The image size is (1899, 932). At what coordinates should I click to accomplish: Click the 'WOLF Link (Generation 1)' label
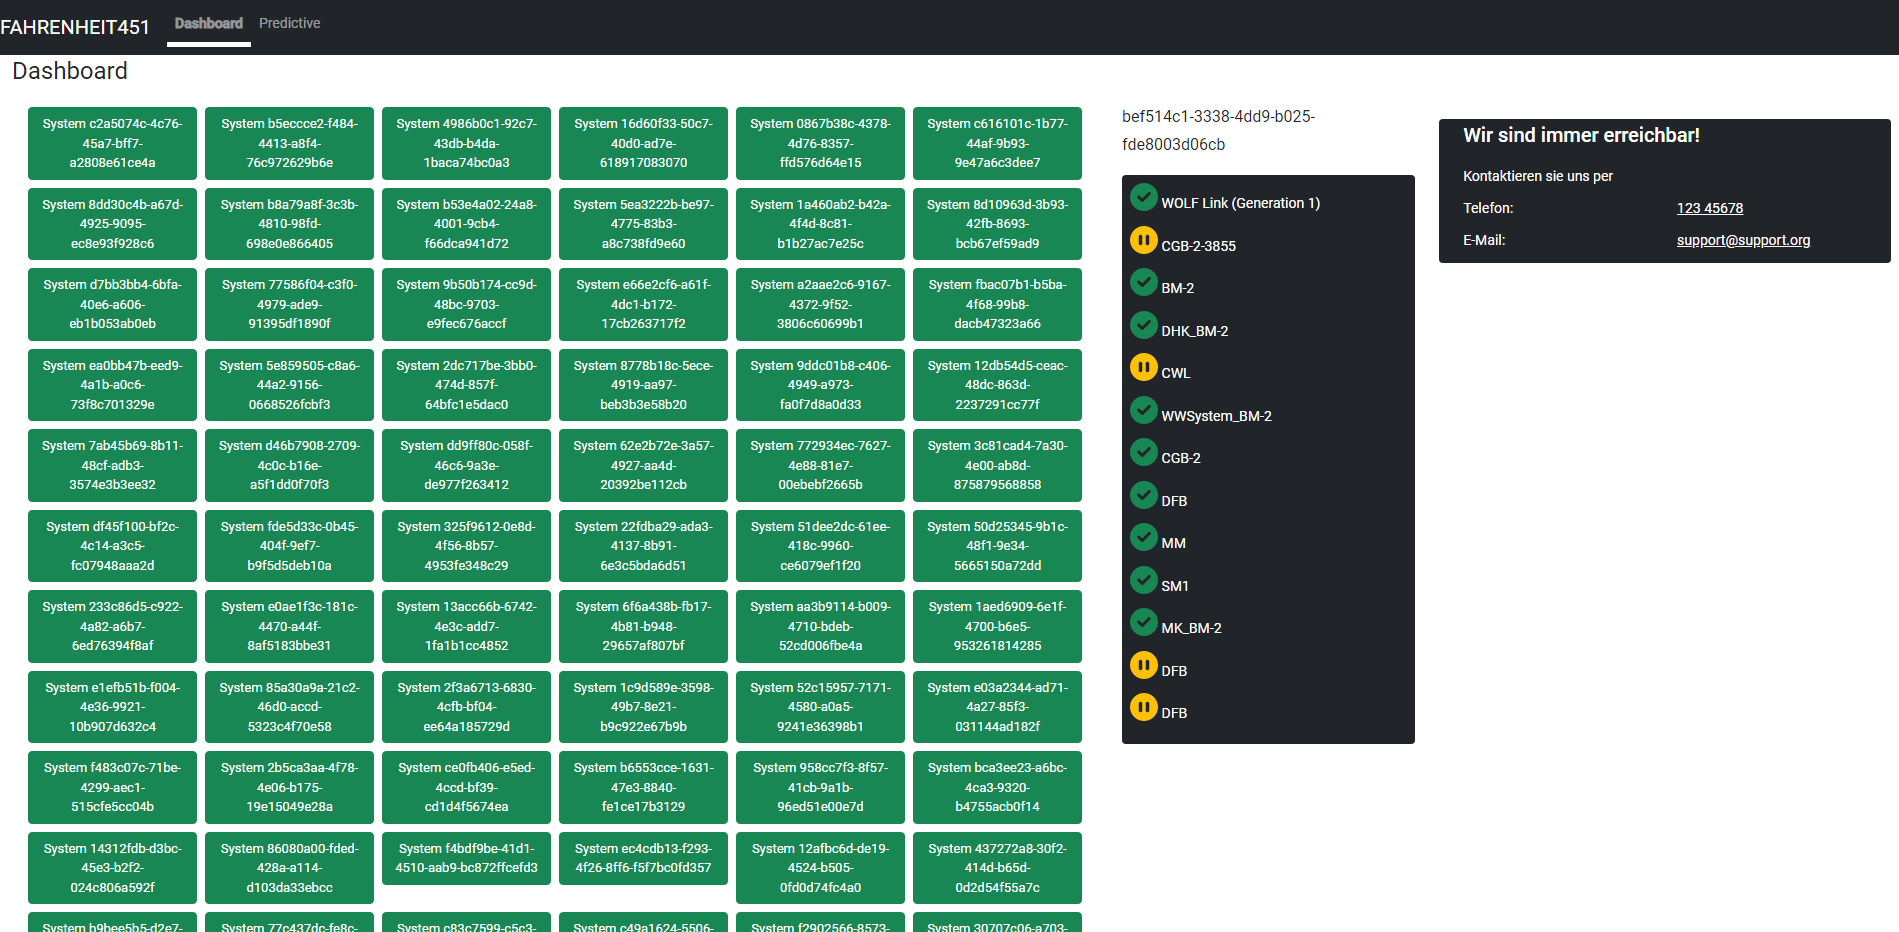coord(1240,203)
